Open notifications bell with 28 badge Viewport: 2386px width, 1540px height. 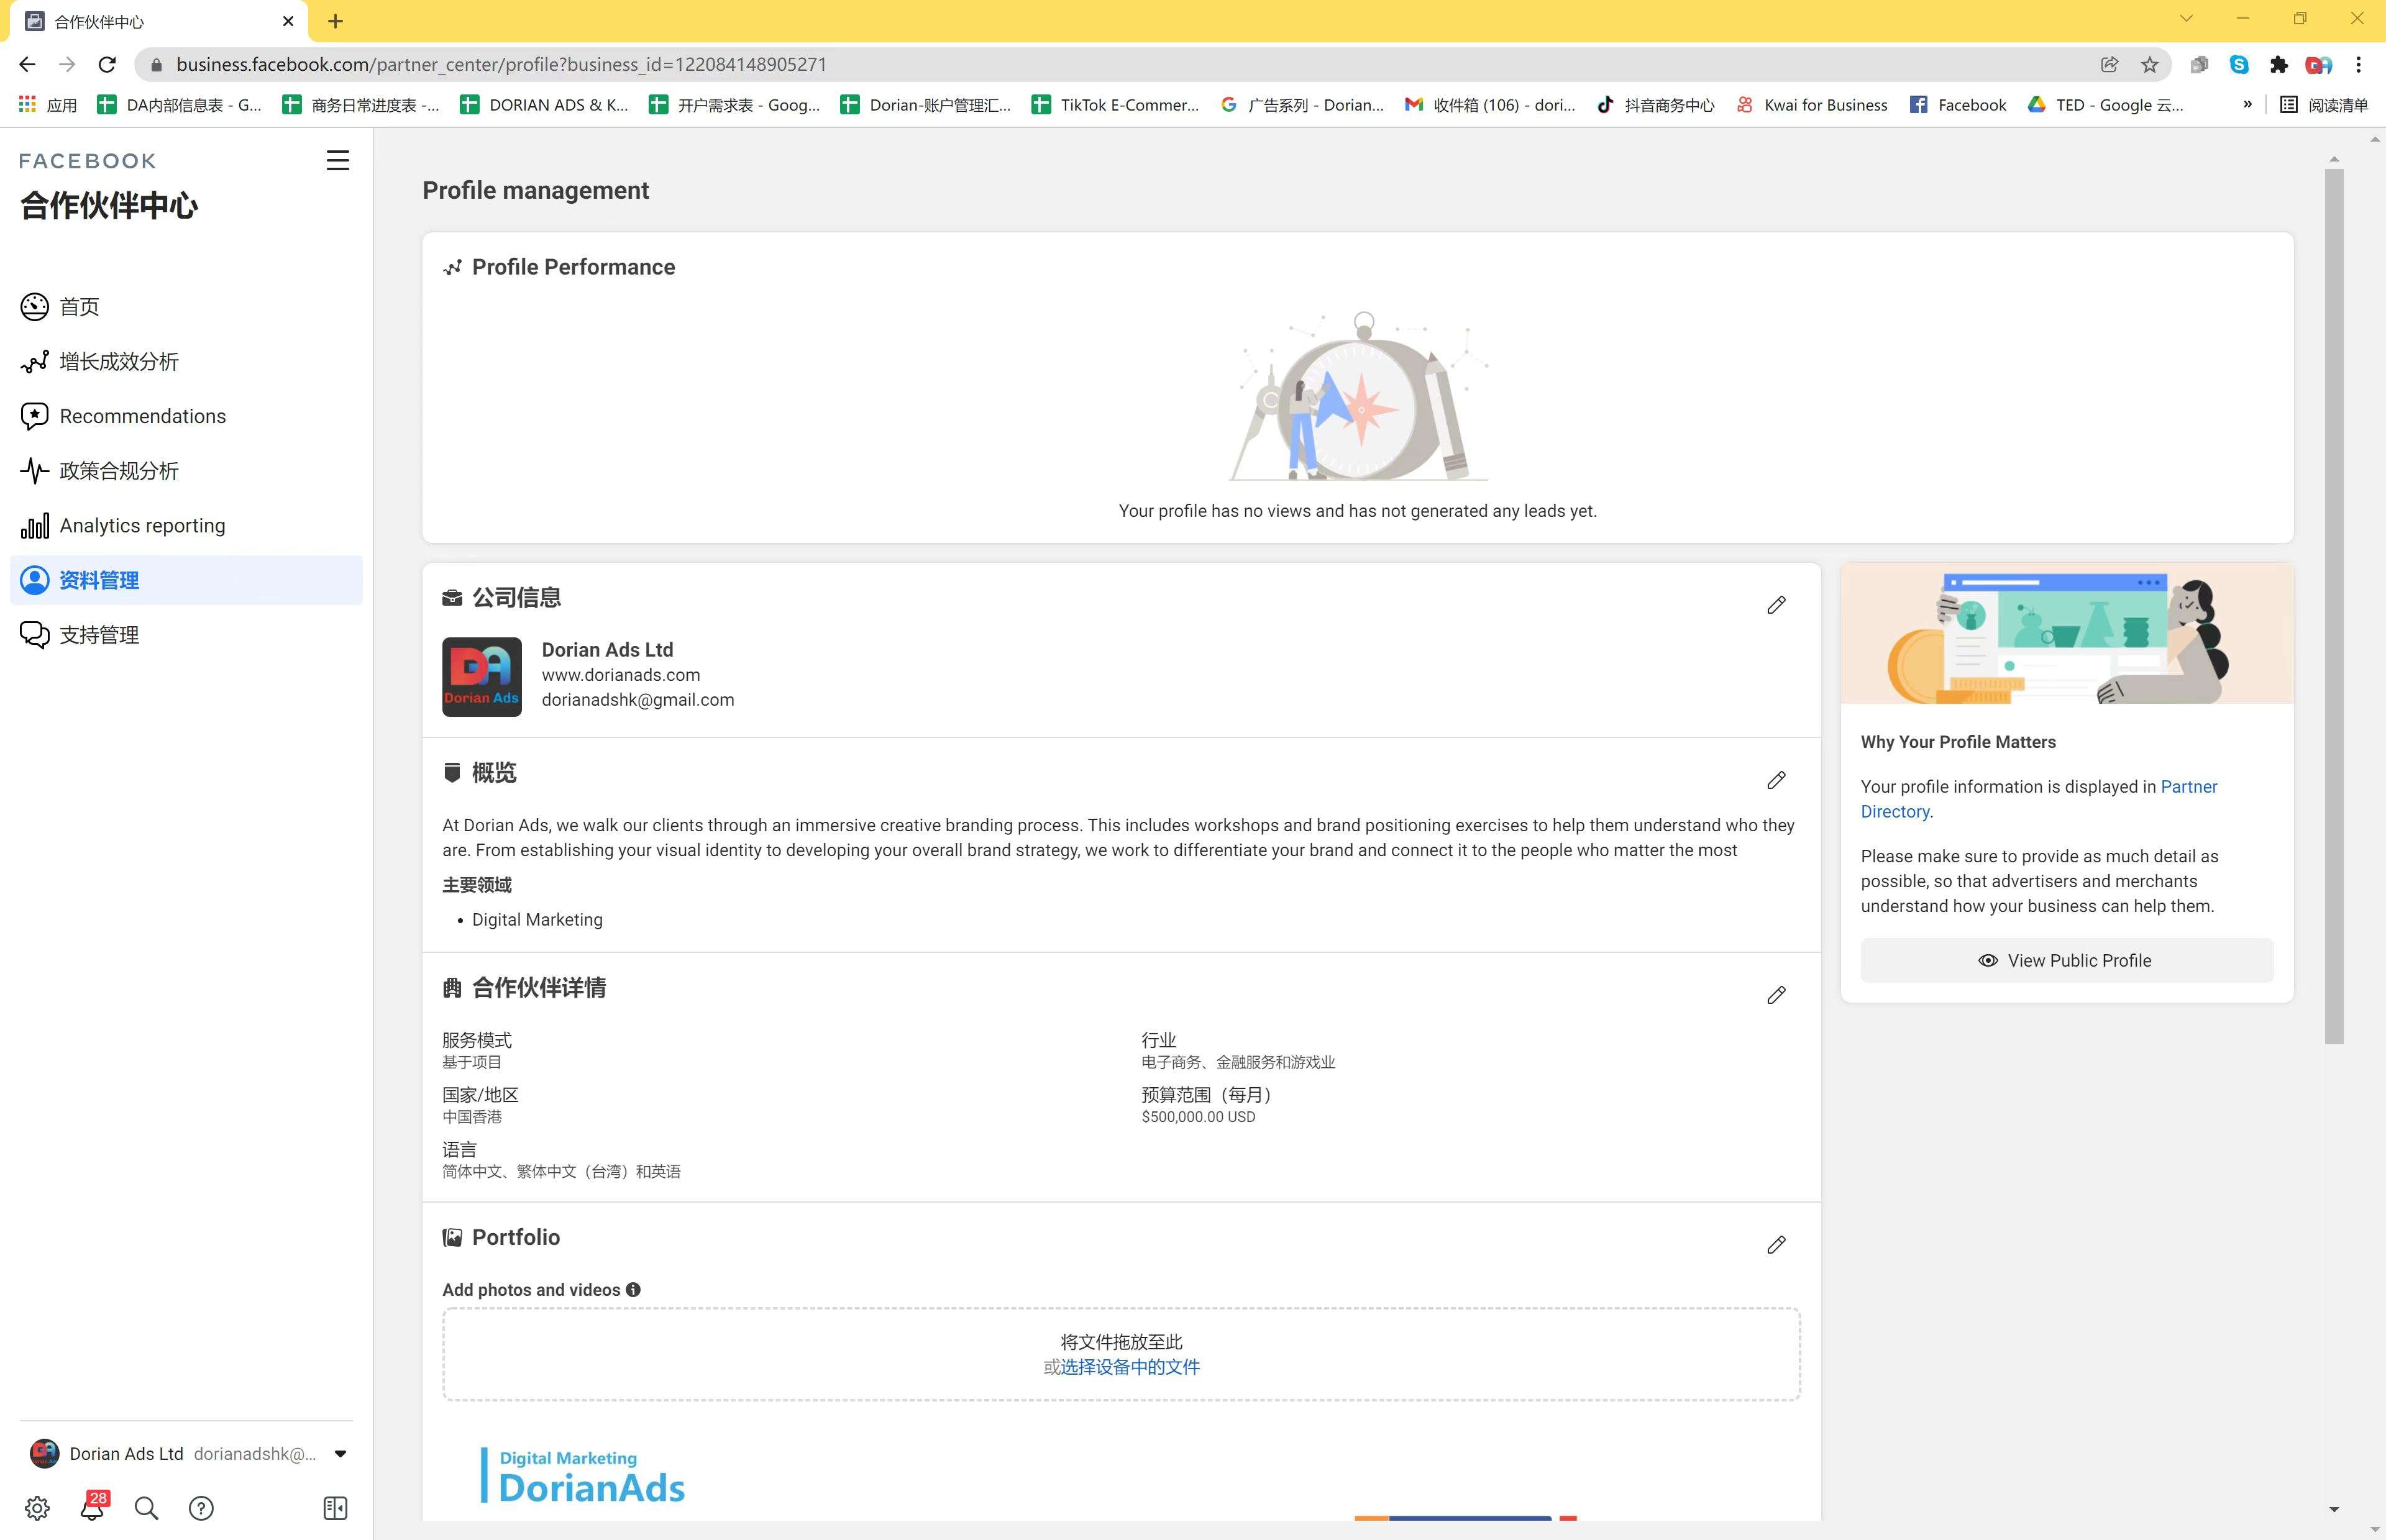coord(93,1507)
